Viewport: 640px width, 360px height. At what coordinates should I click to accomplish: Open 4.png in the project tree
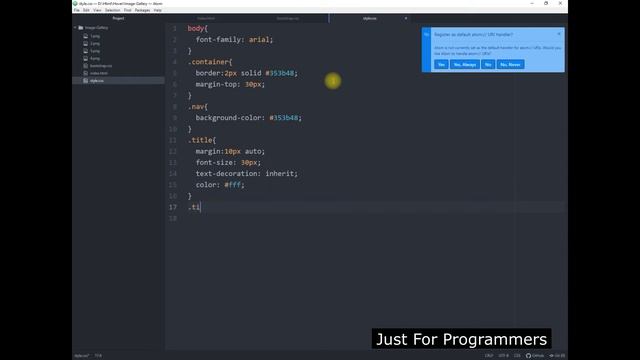pos(95,58)
